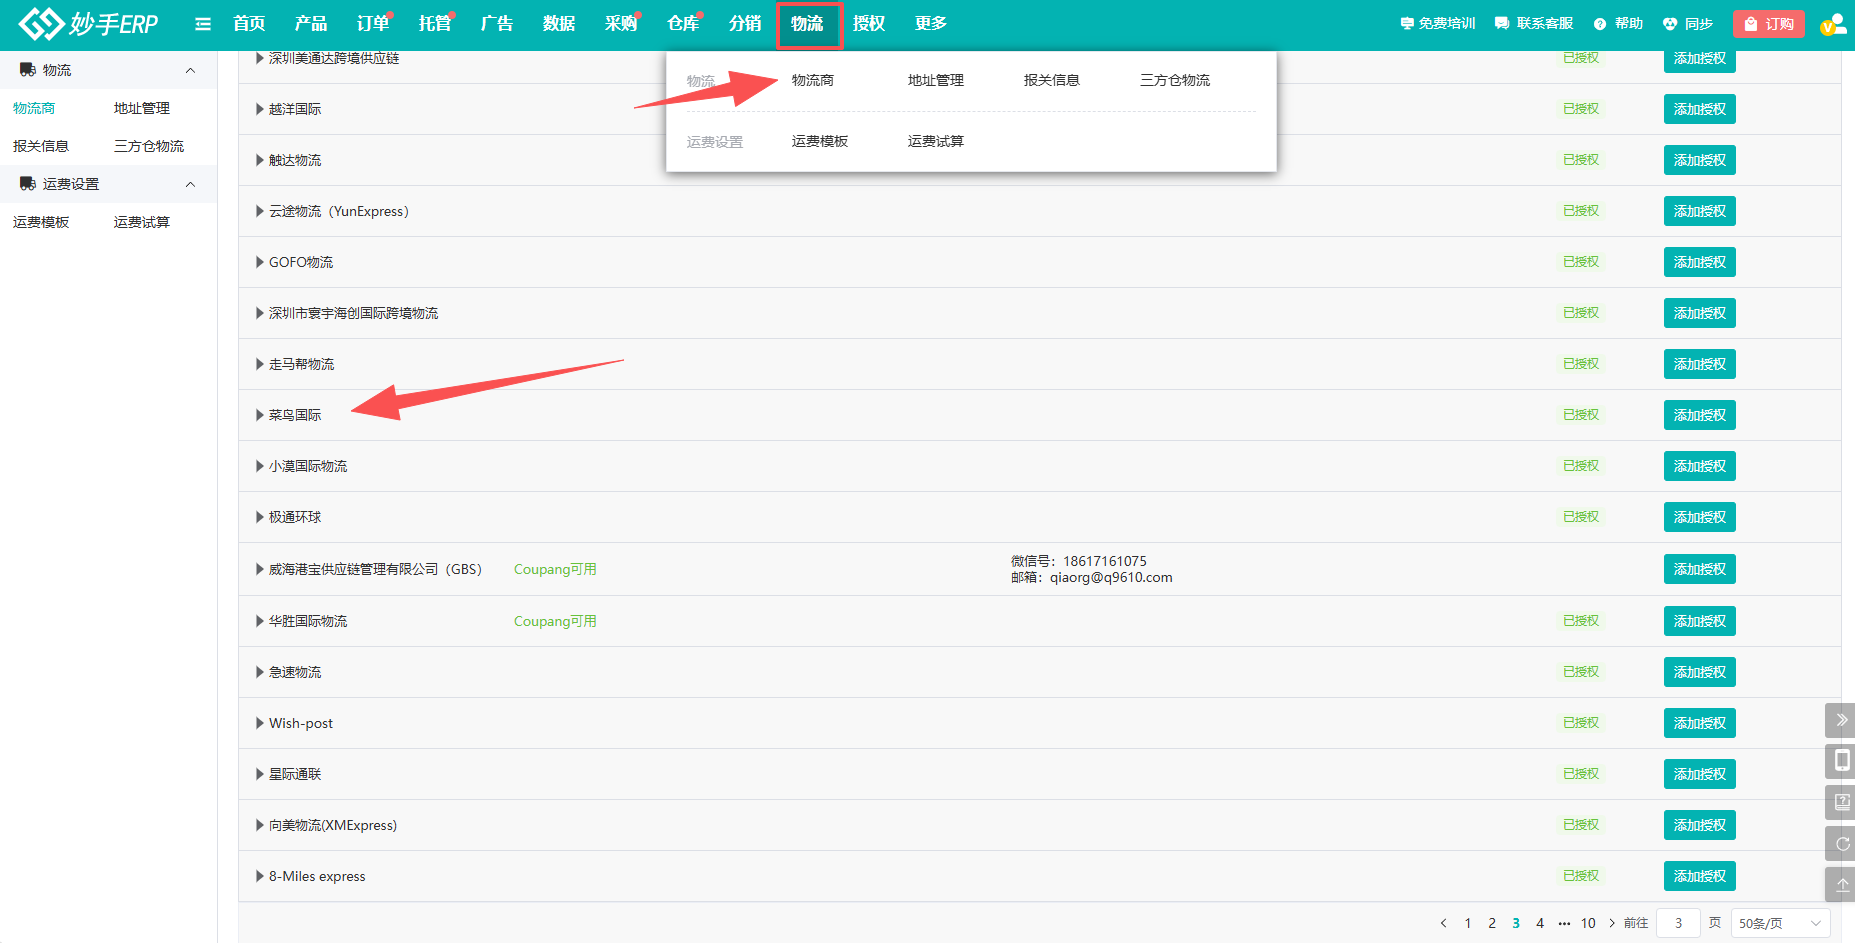Click the page number jump input field
The height and width of the screenshot is (943, 1855).
tap(1678, 923)
